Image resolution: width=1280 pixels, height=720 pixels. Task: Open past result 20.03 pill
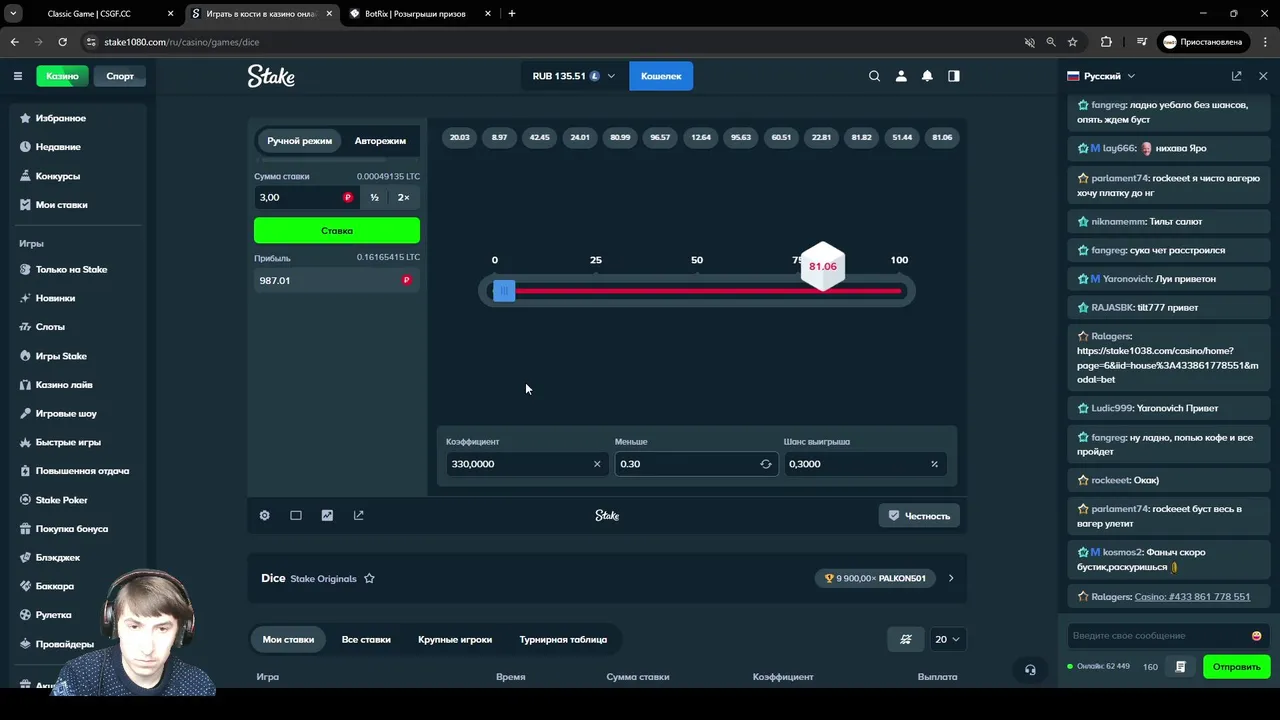(x=460, y=137)
